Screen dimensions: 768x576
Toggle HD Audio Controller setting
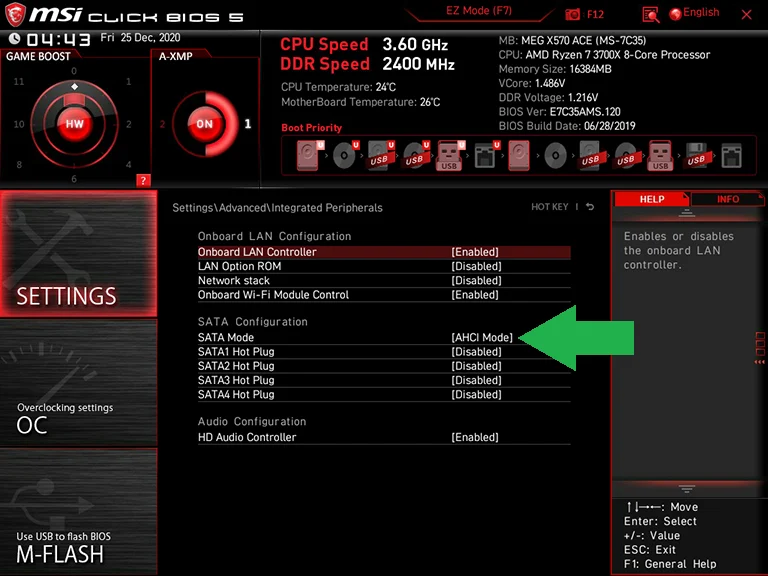pyautogui.click(x=384, y=437)
